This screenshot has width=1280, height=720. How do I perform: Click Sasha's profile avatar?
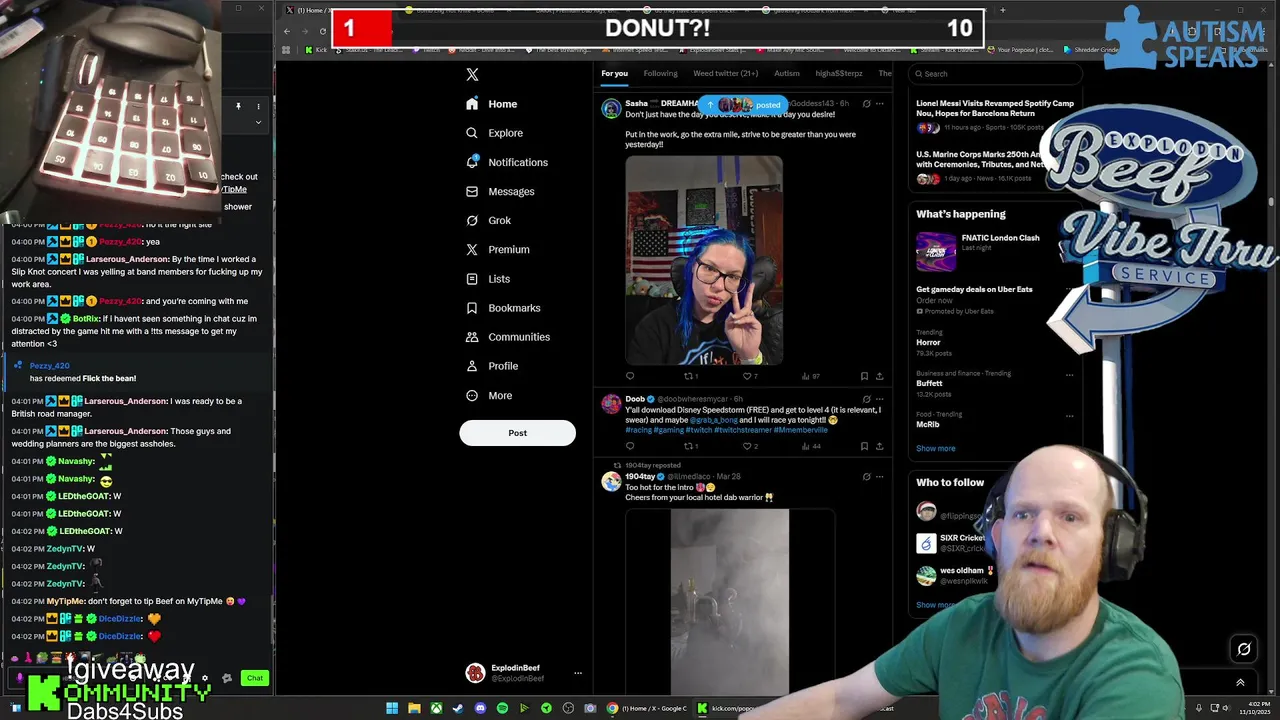(611, 108)
